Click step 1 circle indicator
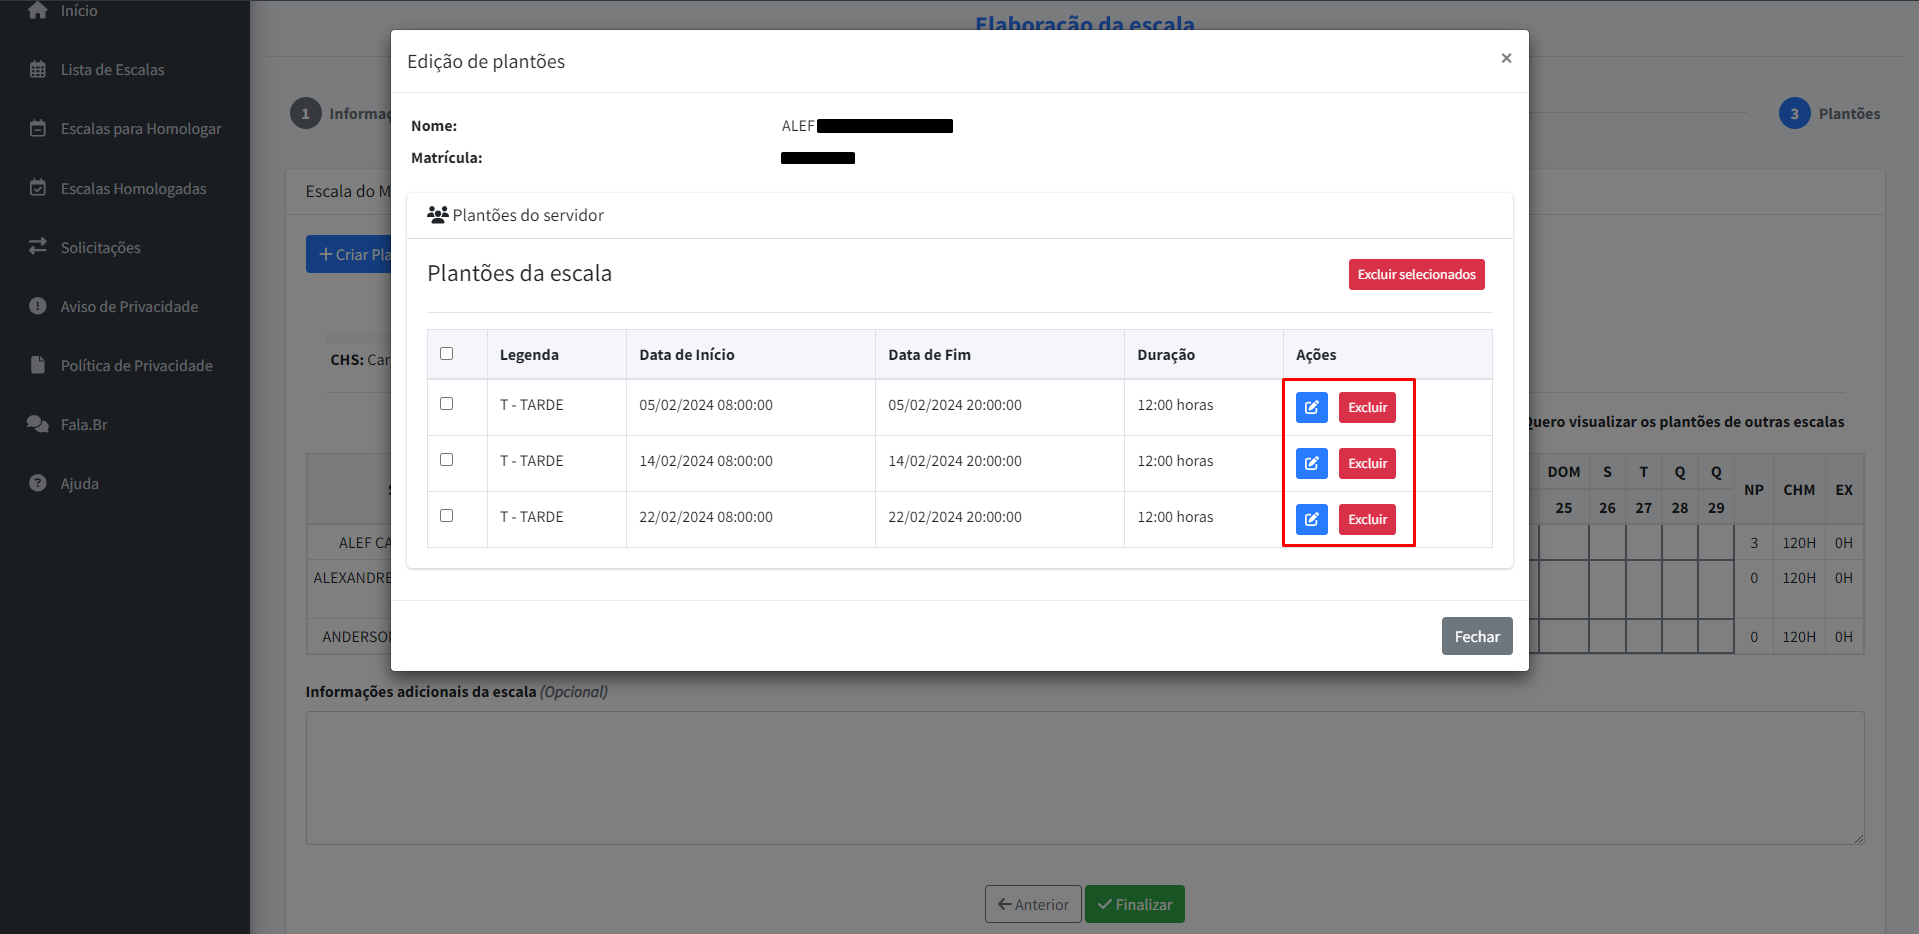1919x934 pixels. tap(305, 113)
